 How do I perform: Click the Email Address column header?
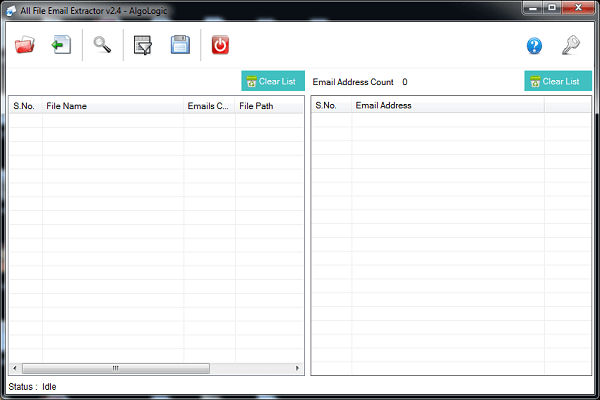tap(448, 105)
